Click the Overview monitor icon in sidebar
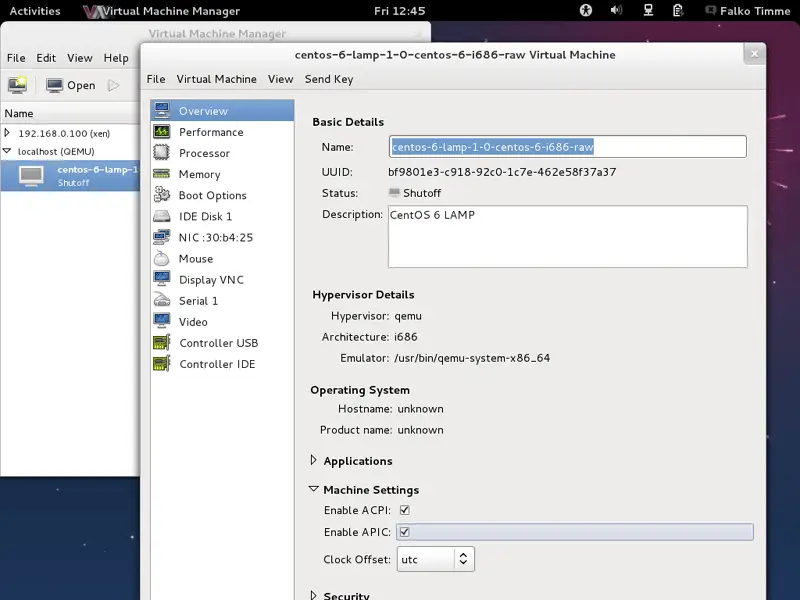 point(162,110)
